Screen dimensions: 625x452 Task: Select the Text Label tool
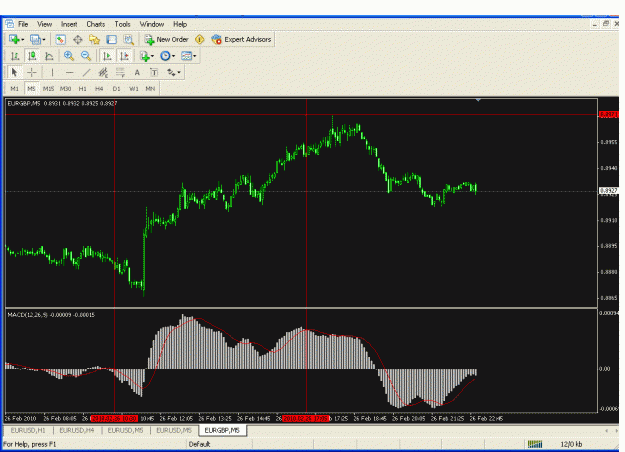[154, 73]
